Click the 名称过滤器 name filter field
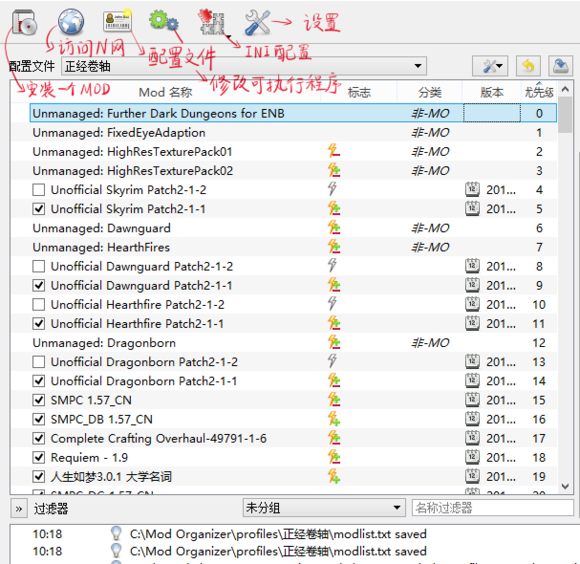This screenshot has width=580, height=564. coord(493,507)
